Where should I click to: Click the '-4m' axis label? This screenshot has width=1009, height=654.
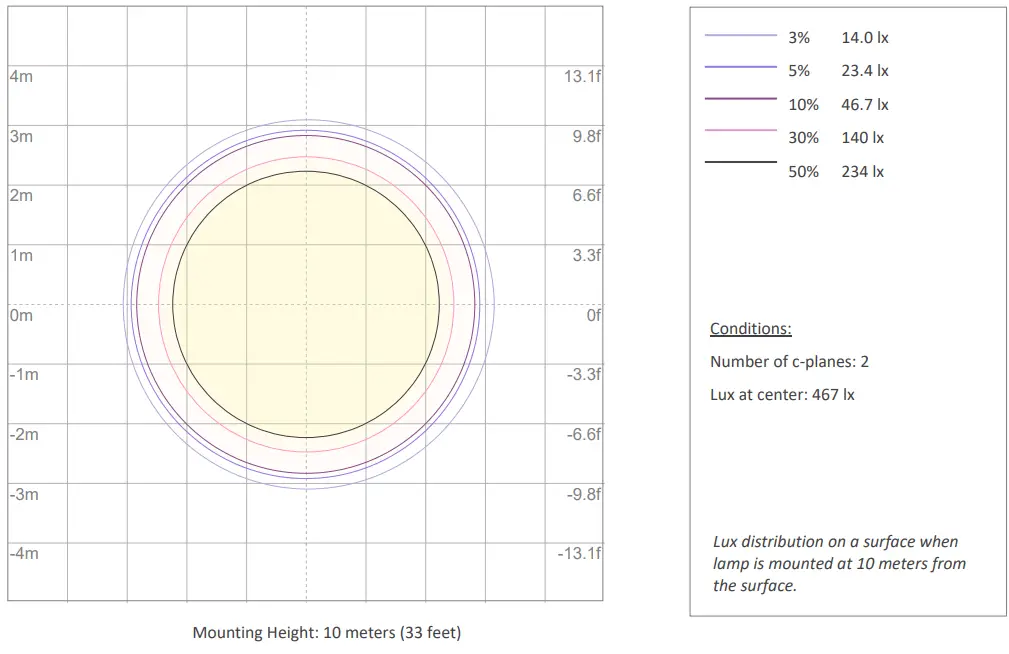24,554
